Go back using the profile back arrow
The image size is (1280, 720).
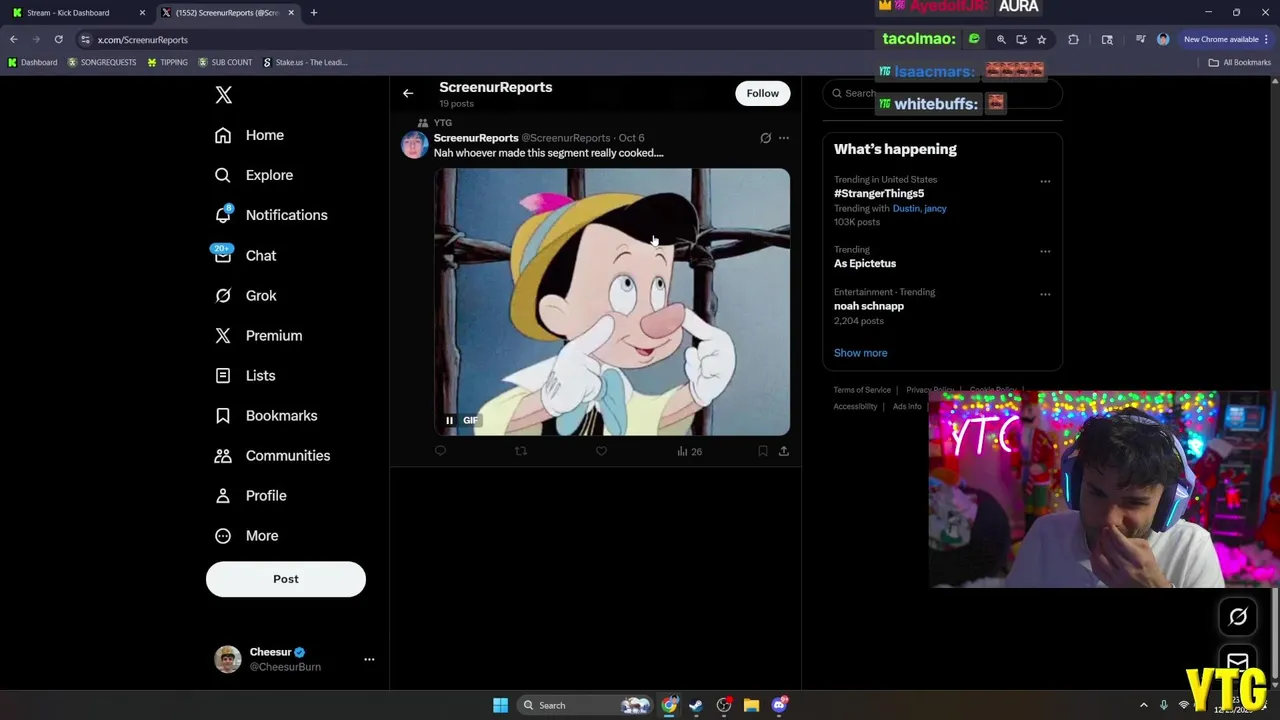coord(408,93)
